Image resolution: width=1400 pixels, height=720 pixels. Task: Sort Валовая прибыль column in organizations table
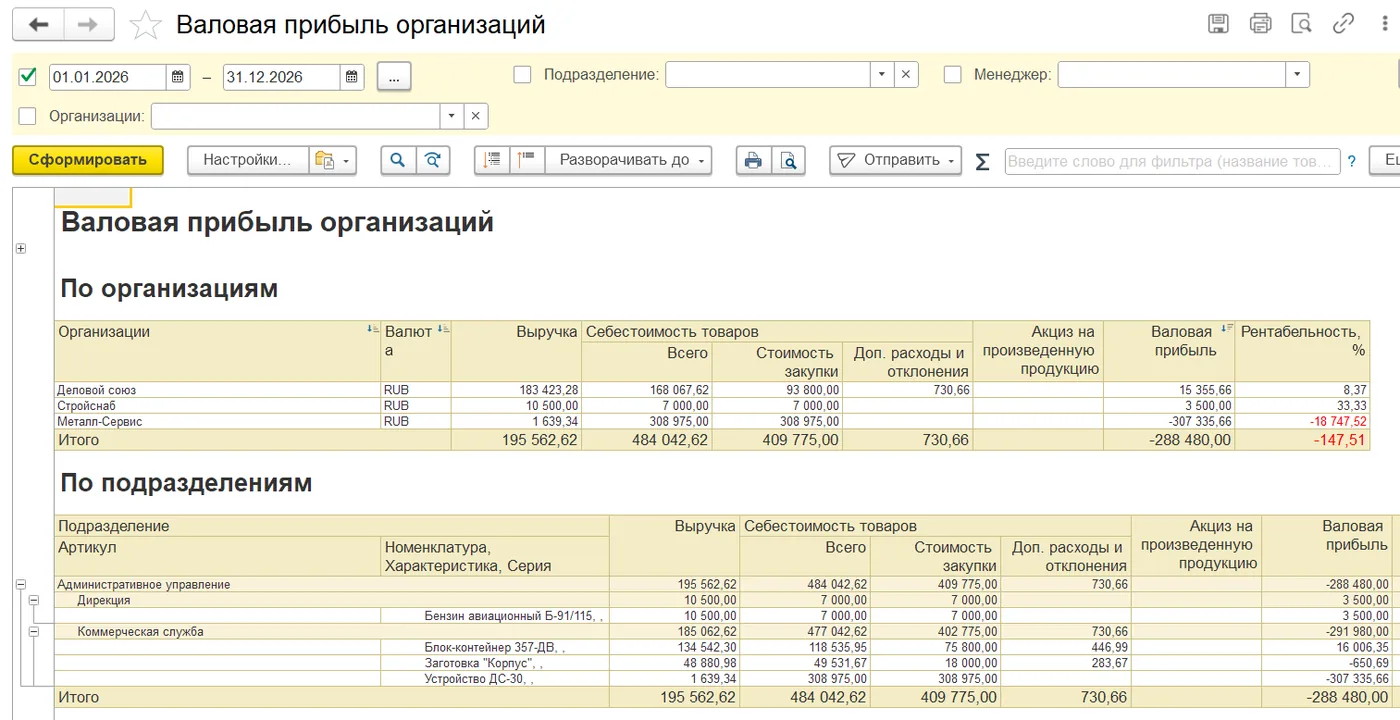click(1227, 329)
